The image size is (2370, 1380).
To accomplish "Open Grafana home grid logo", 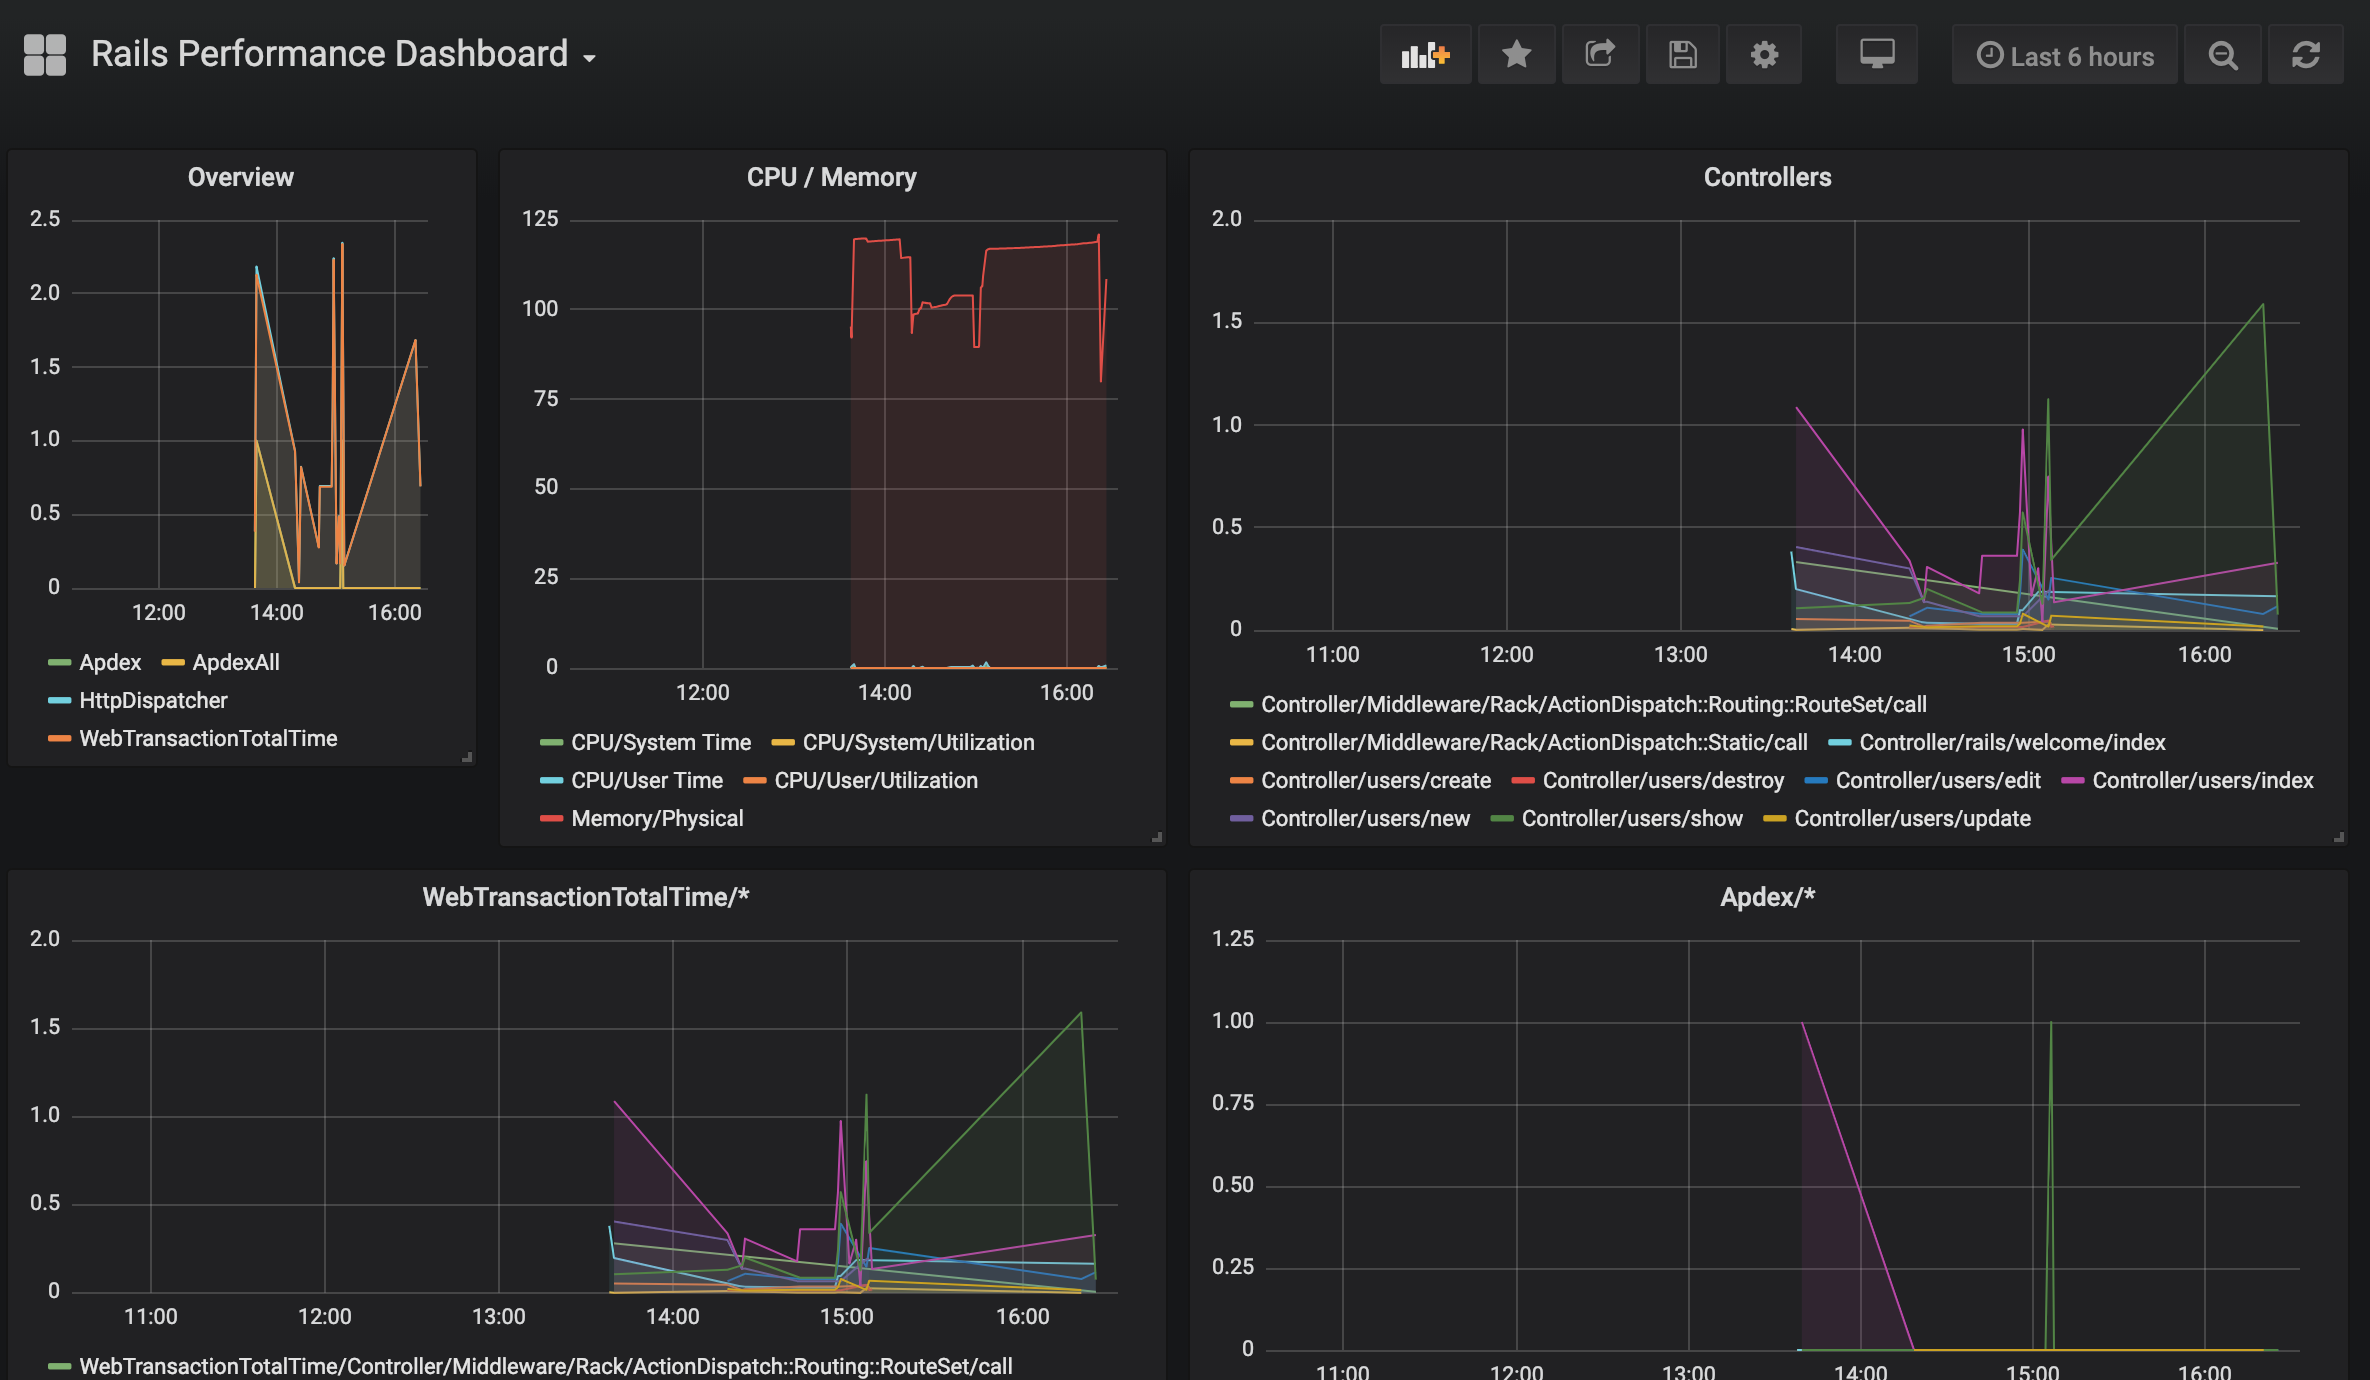I will 45,55.
